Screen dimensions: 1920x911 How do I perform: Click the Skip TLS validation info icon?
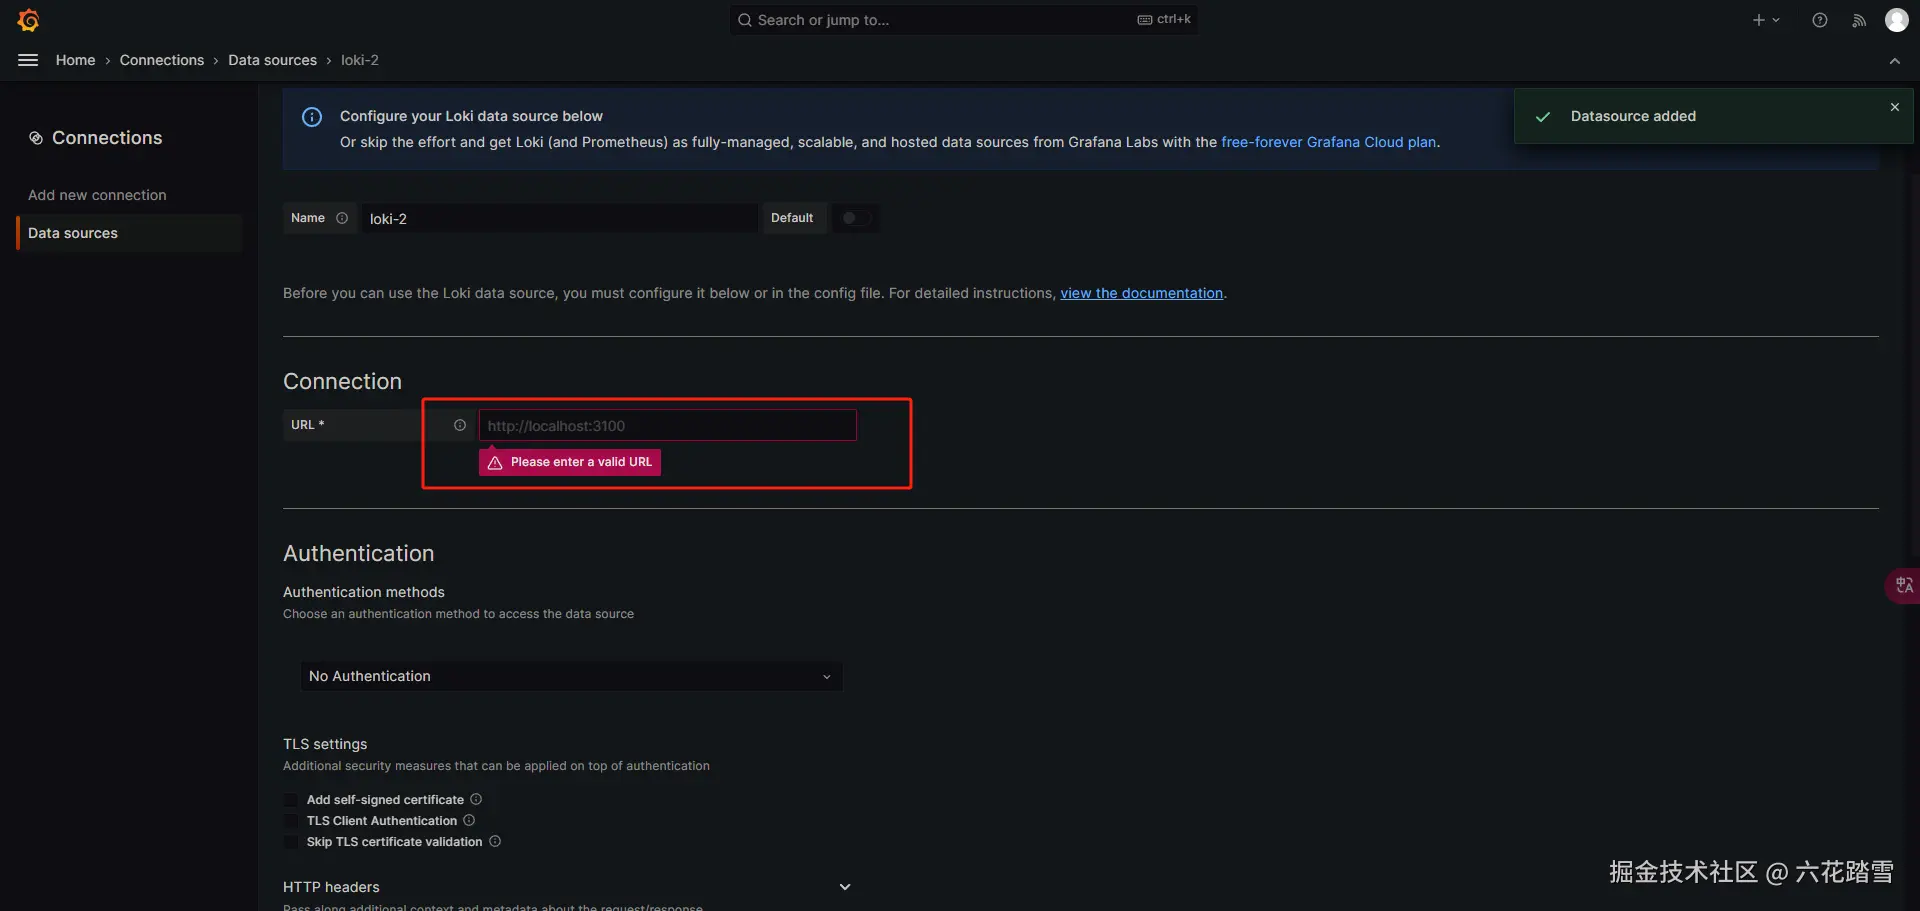495,841
